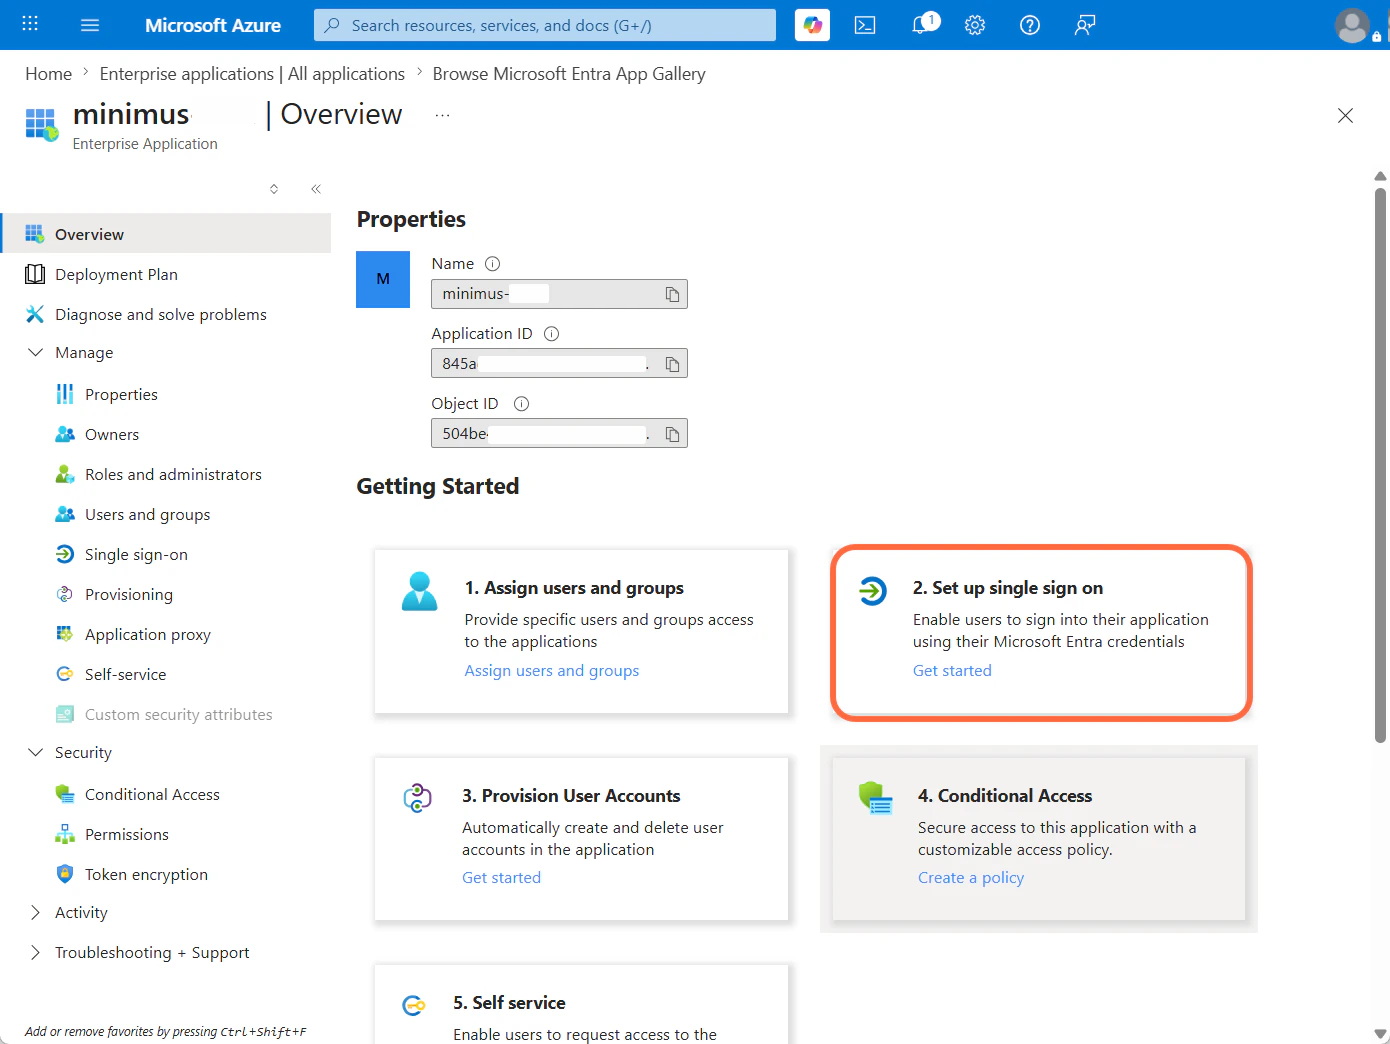Click the scrollbar down arrow
1390x1044 pixels.
coord(1380,1034)
